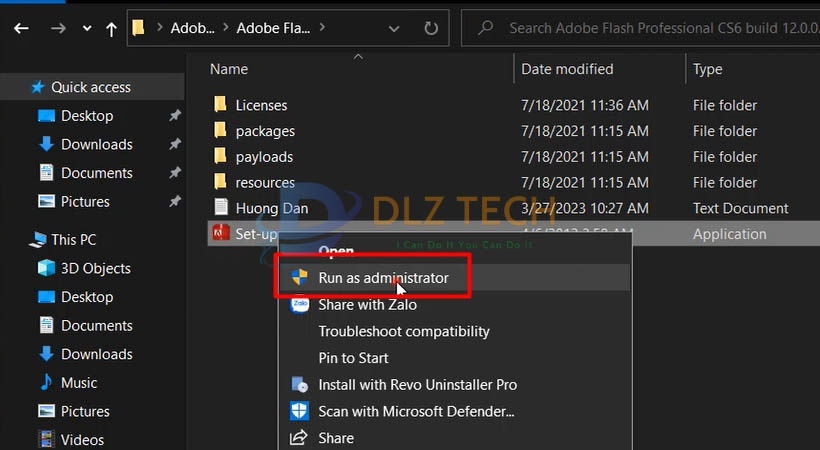This screenshot has height=450, width=820.
Task: Click Troubleshoot compatibility in context menu
Action: point(403,331)
